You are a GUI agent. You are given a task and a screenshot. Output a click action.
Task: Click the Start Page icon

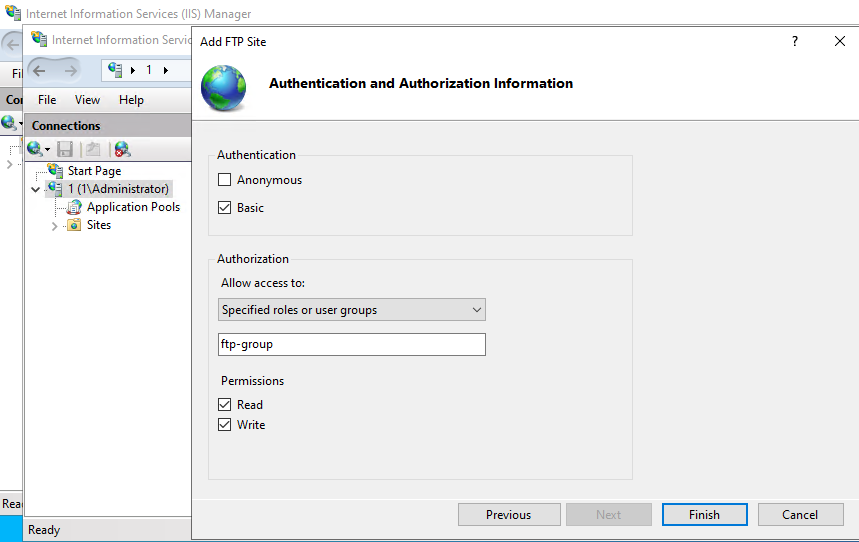pyautogui.click(x=55, y=170)
